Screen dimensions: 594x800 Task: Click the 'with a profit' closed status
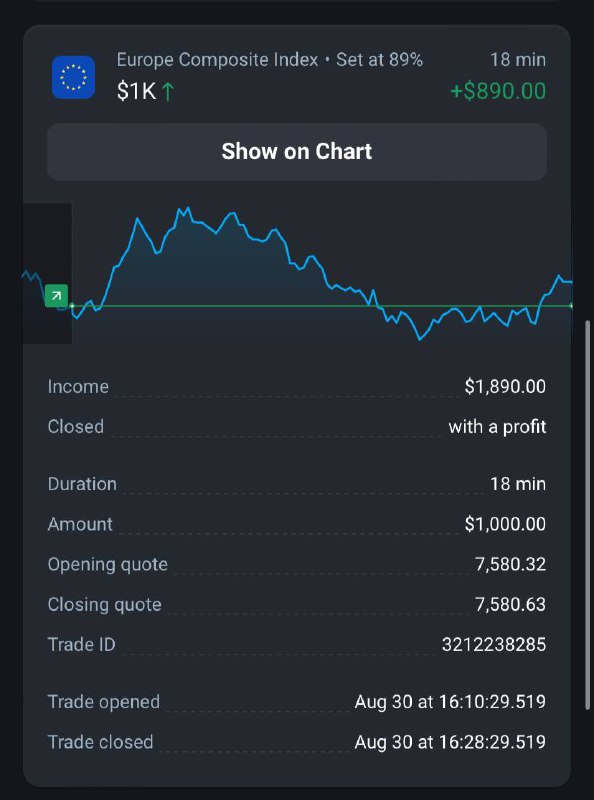coord(498,427)
